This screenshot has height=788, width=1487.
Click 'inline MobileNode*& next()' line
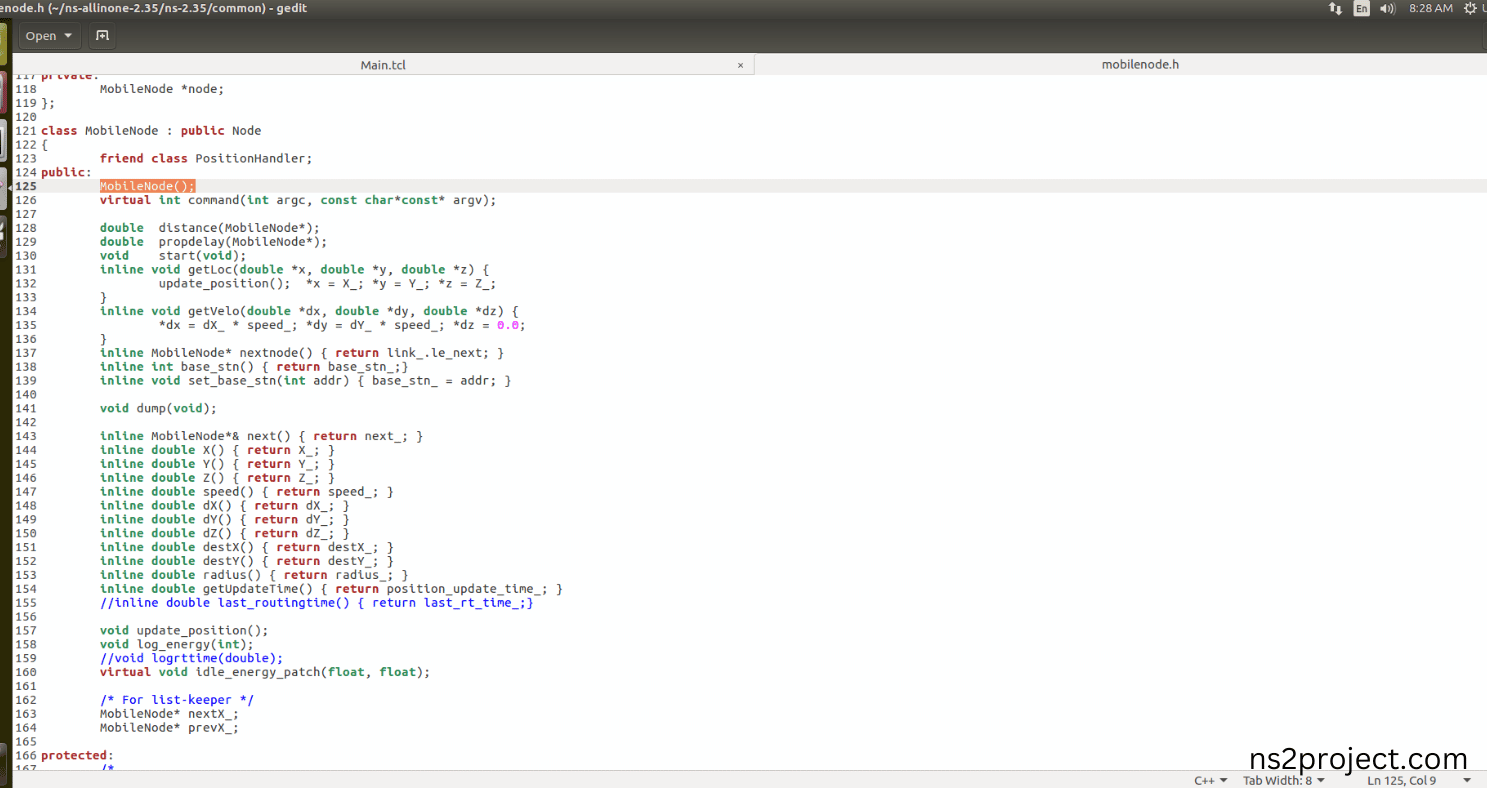261,436
